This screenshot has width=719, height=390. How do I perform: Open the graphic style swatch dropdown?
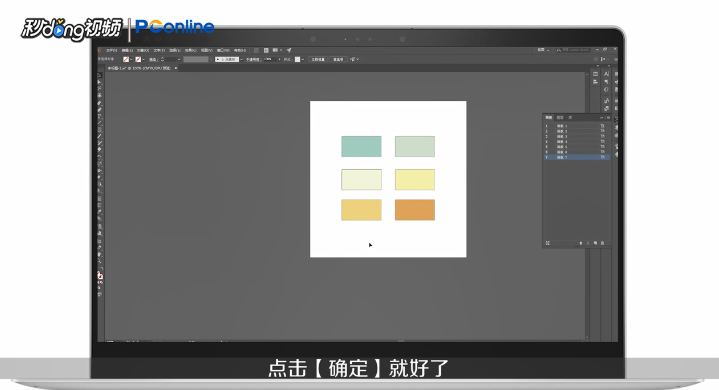pos(303,59)
